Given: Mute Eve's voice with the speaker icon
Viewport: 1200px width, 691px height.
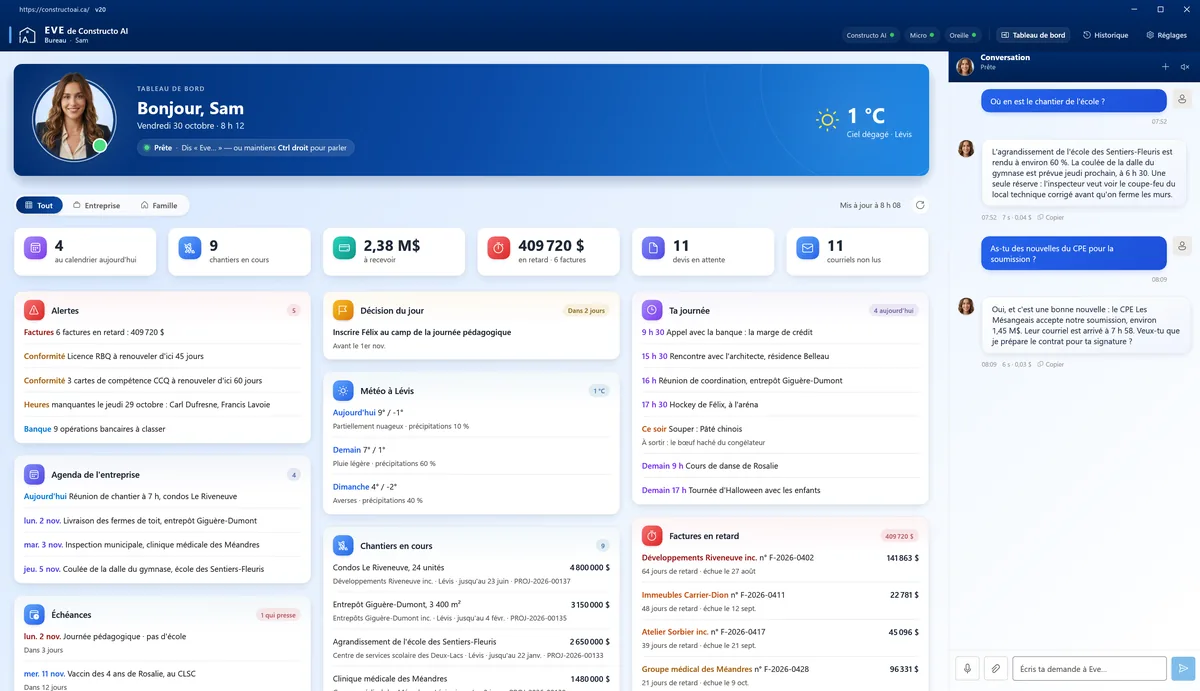Looking at the screenshot, I should [x=1185, y=67].
